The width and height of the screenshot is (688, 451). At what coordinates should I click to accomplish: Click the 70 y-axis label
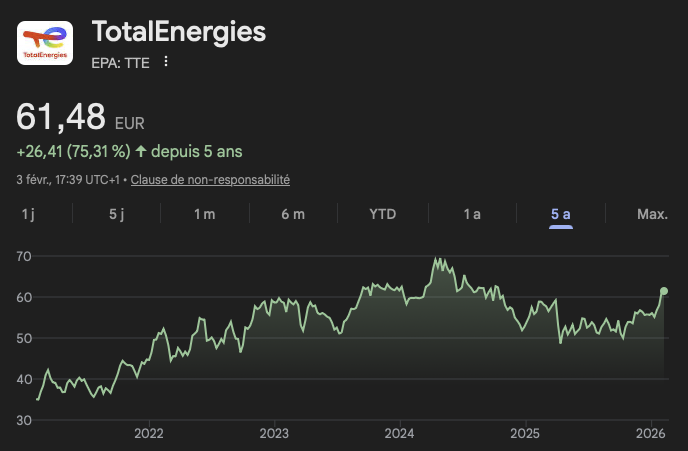pos(24,256)
